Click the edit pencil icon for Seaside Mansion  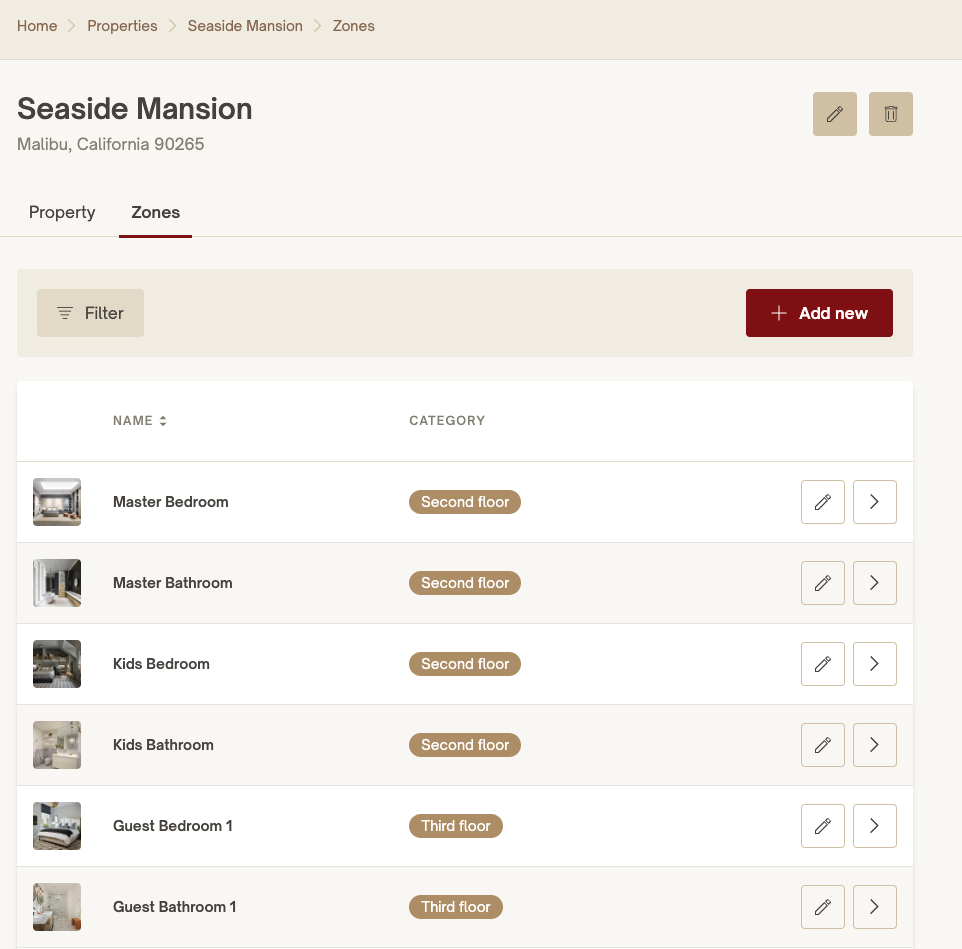[834, 114]
